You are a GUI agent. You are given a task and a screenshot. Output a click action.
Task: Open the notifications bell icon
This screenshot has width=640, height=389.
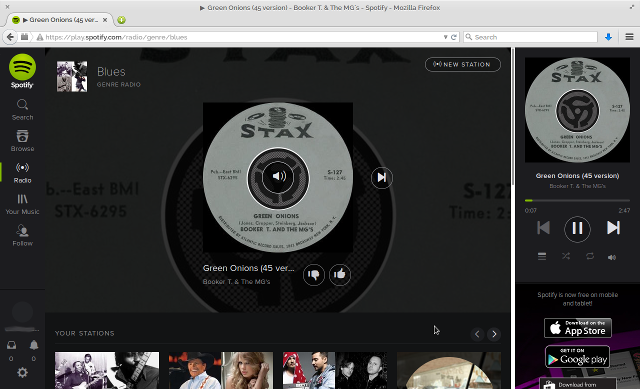34,345
